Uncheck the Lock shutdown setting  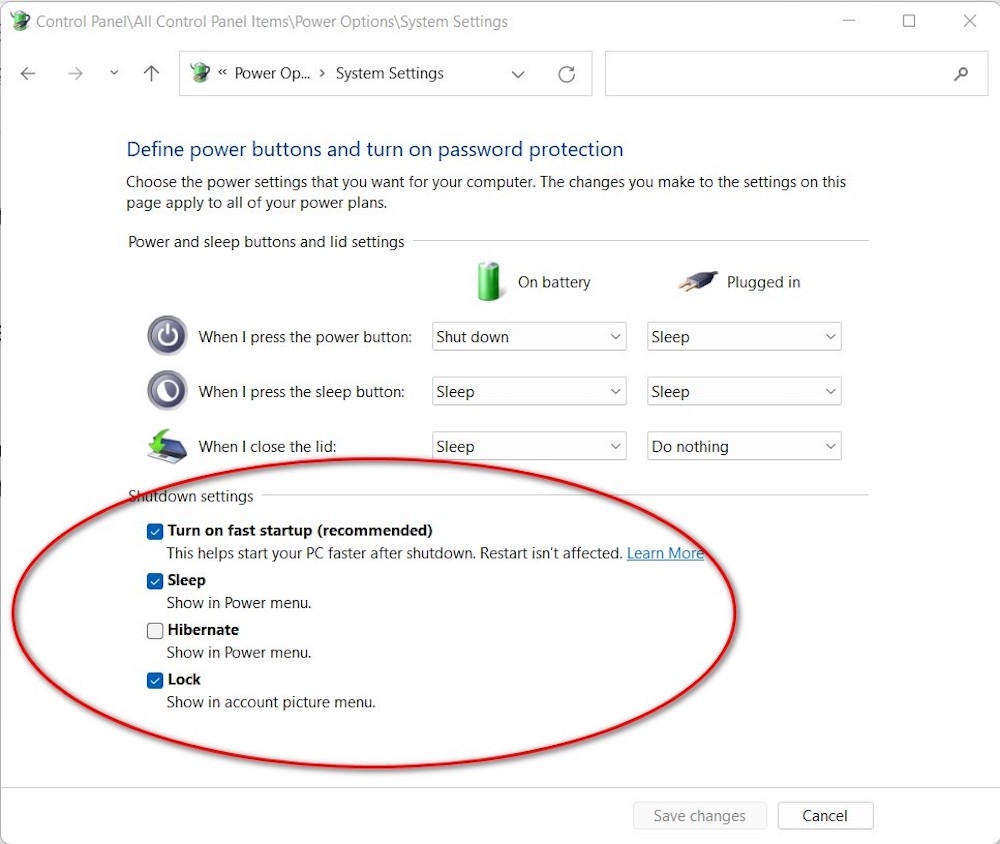[x=155, y=680]
